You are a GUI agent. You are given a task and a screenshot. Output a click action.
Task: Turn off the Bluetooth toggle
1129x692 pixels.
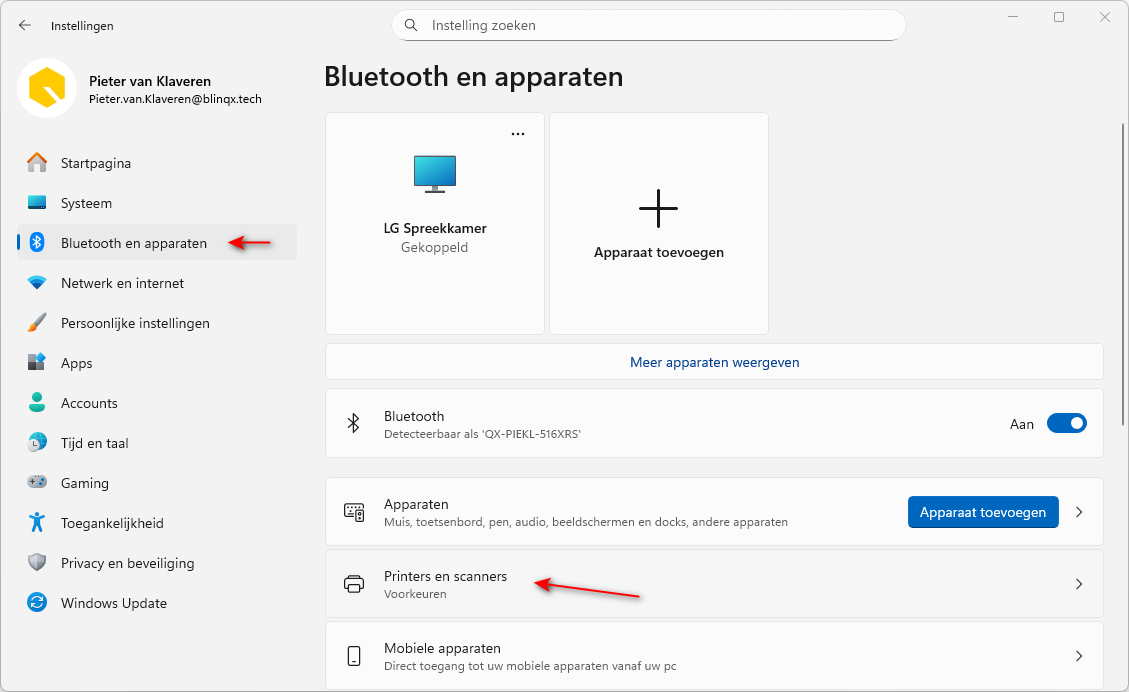(x=1066, y=424)
